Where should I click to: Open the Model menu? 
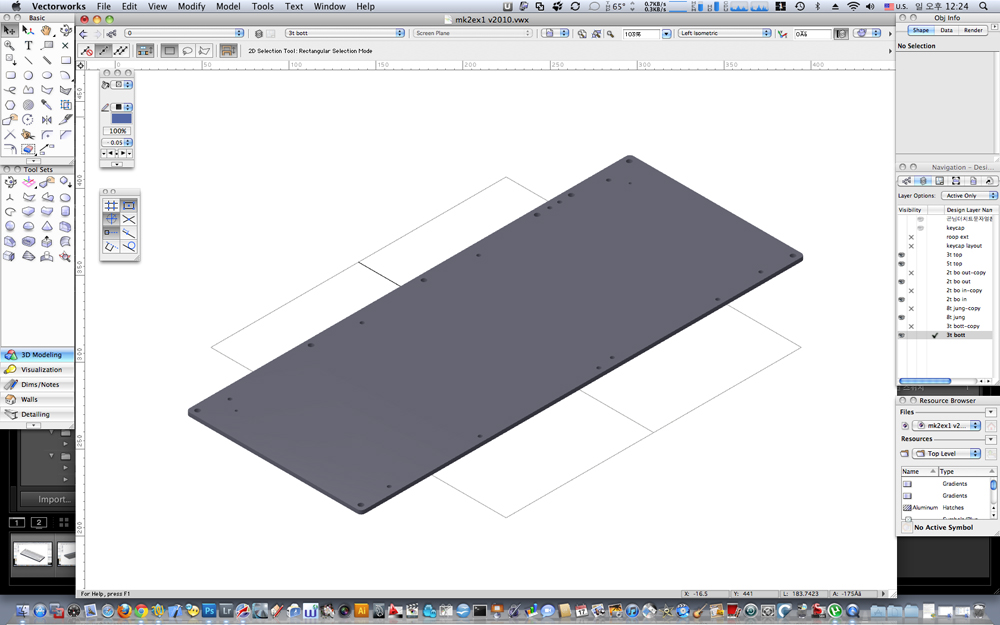[x=228, y=6]
